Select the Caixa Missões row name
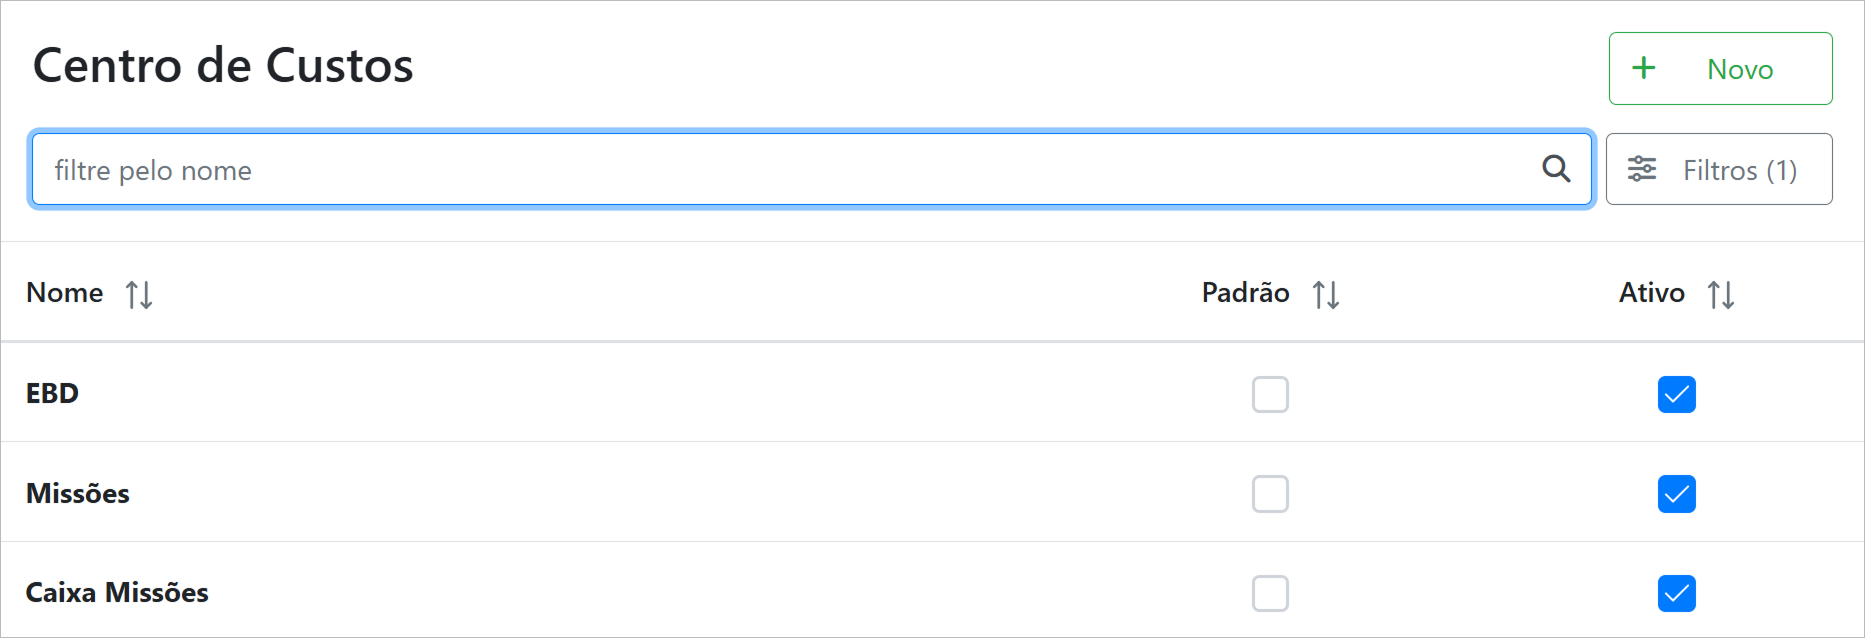Image resolution: width=1865 pixels, height=638 pixels. (x=117, y=593)
